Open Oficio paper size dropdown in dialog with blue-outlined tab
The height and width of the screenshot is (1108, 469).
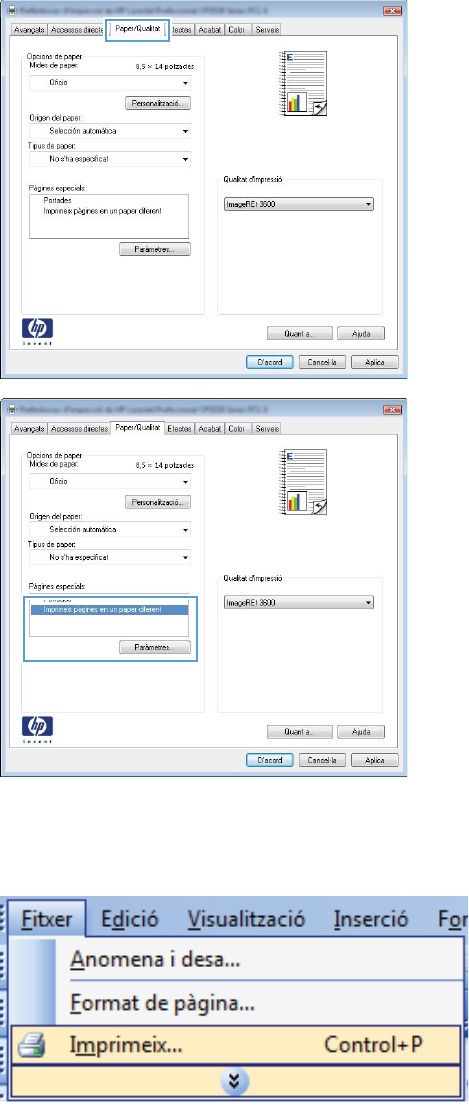click(x=110, y=83)
